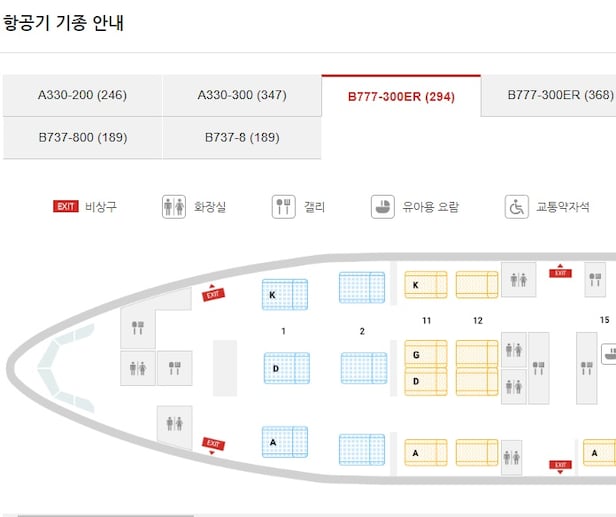The height and width of the screenshot is (517, 616).
Task: Select yellow seat G in row 11
Action: click(425, 355)
